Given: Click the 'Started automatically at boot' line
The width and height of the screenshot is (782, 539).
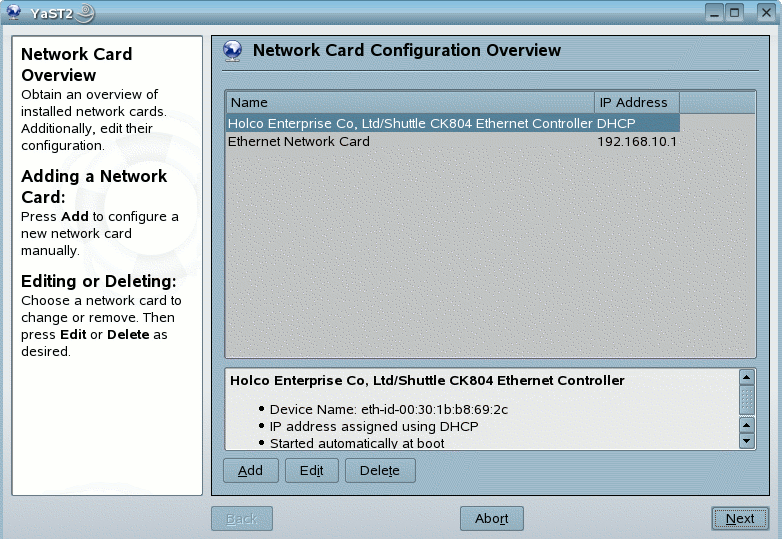Looking at the screenshot, I should [x=357, y=443].
